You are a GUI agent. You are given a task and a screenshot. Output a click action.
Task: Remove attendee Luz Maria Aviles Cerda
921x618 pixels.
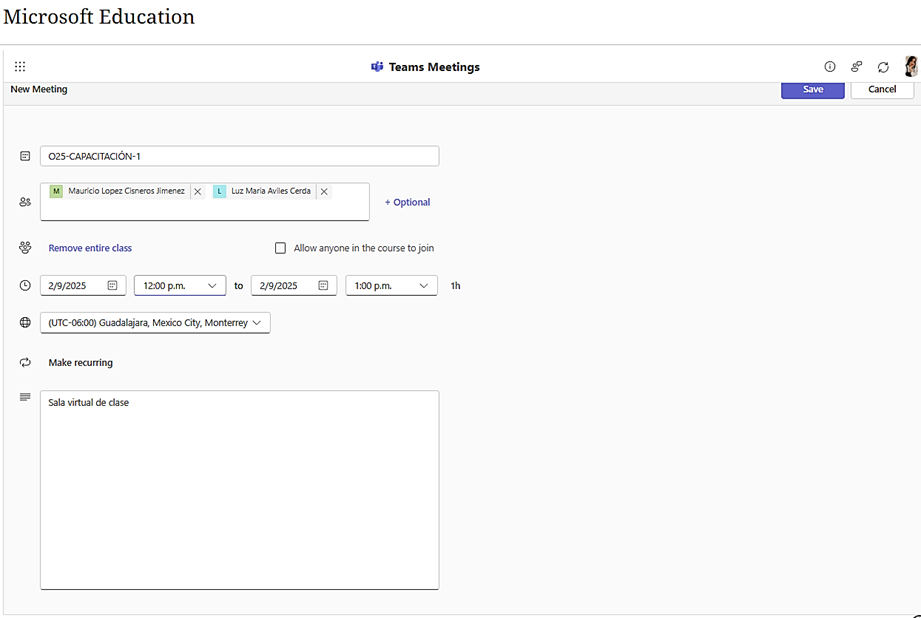click(324, 192)
